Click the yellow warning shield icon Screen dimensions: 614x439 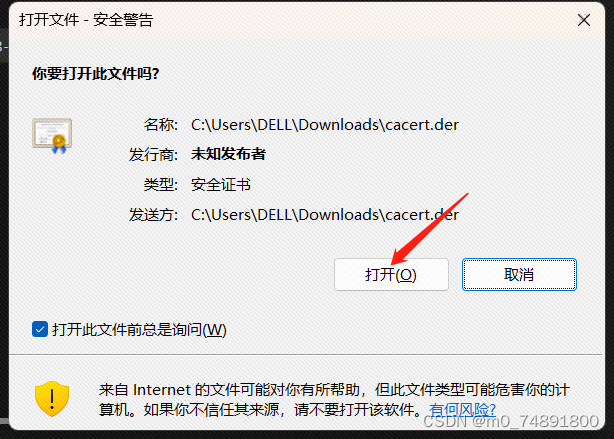52,399
